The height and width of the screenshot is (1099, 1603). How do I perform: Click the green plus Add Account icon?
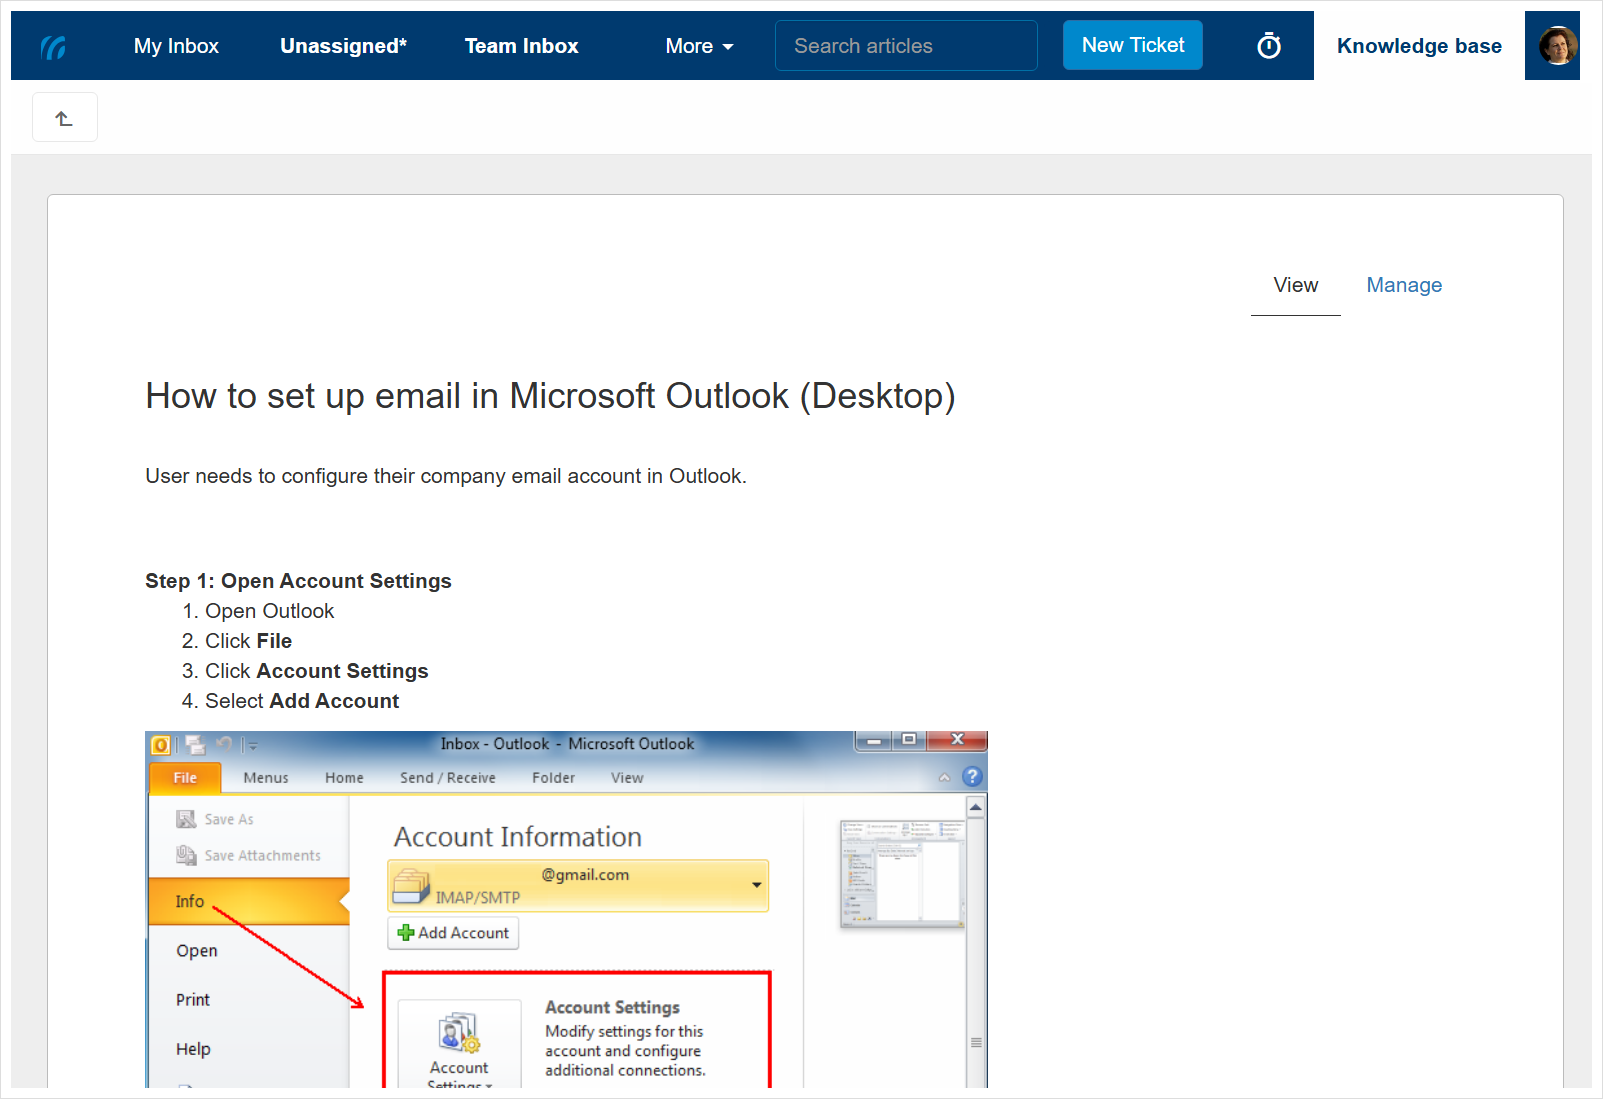pos(406,933)
